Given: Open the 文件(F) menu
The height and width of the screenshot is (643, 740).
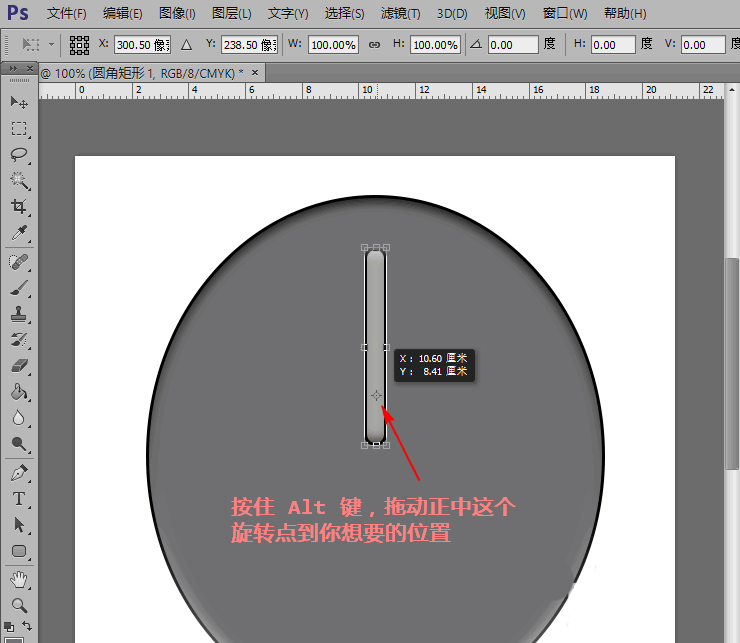Looking at the screenshot, I should coord(67,13).
